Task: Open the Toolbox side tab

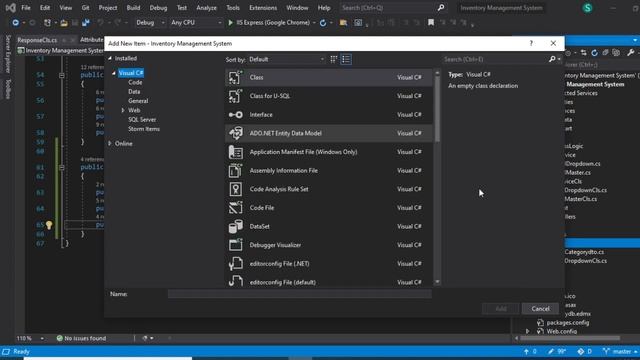Action: pyautogui.click(x=8, y=89)
